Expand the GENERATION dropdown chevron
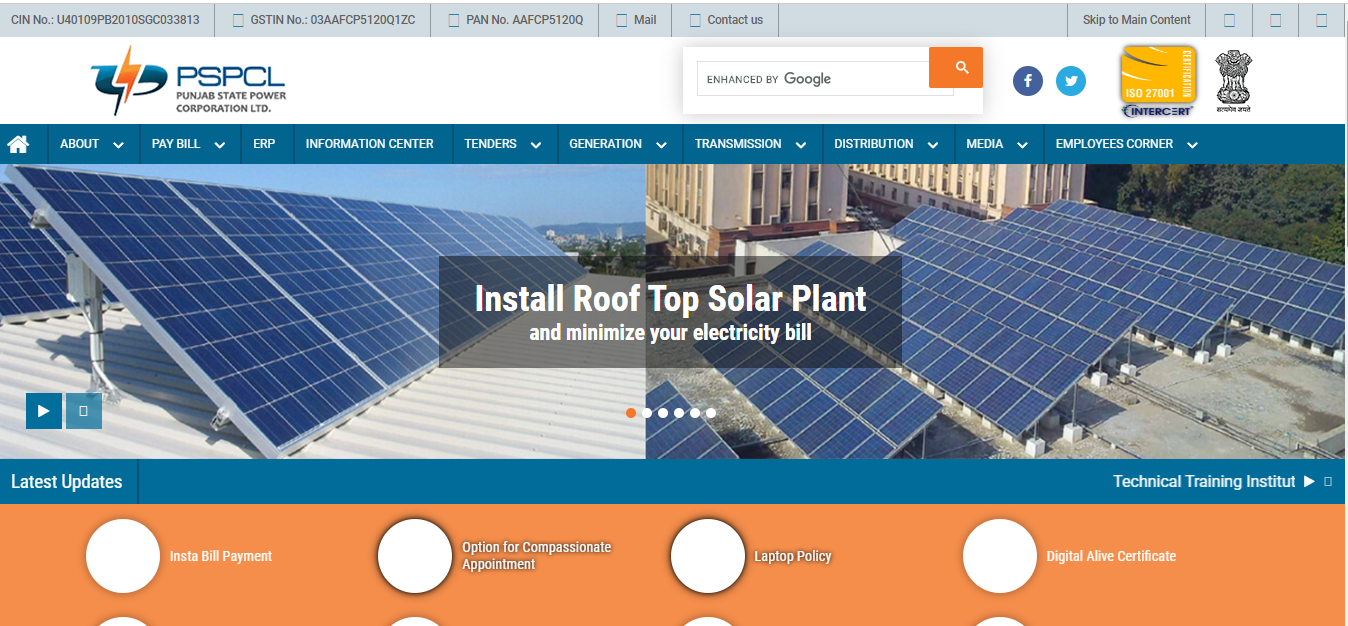This screenshot has height=626, width=1348. pos(662,145)
